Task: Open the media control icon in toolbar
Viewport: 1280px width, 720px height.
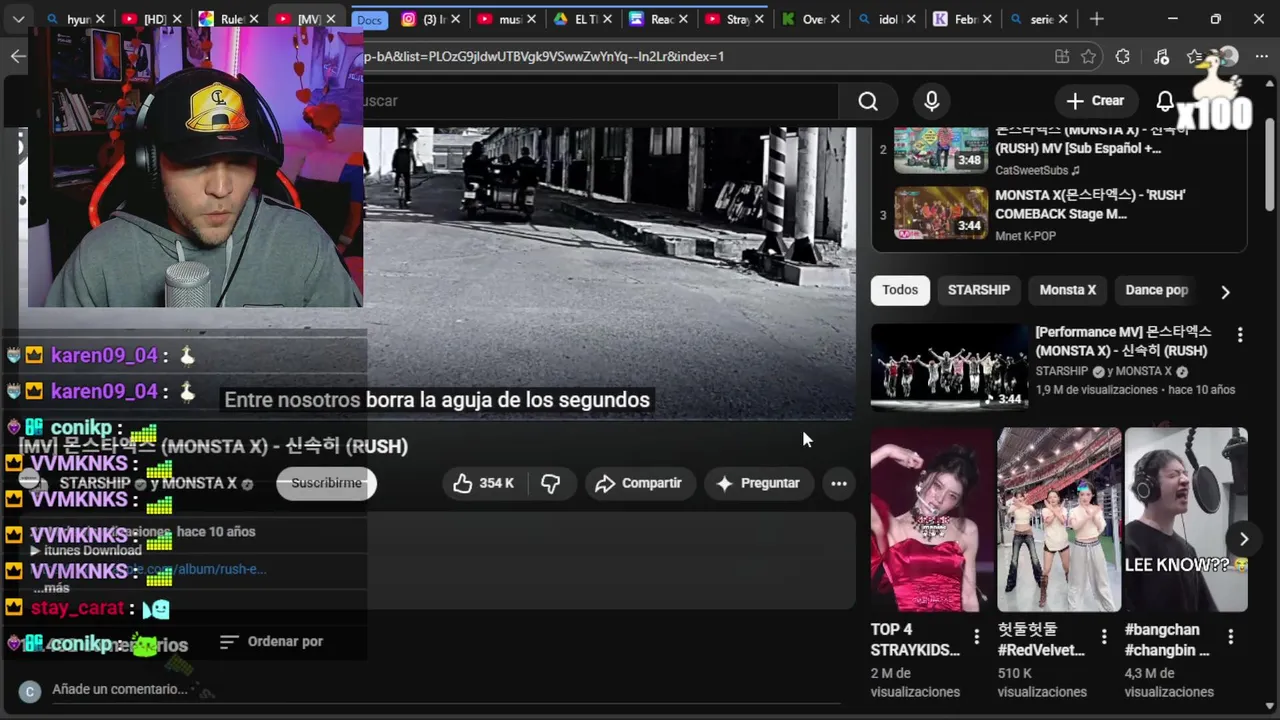Action: click(1161, 57)
